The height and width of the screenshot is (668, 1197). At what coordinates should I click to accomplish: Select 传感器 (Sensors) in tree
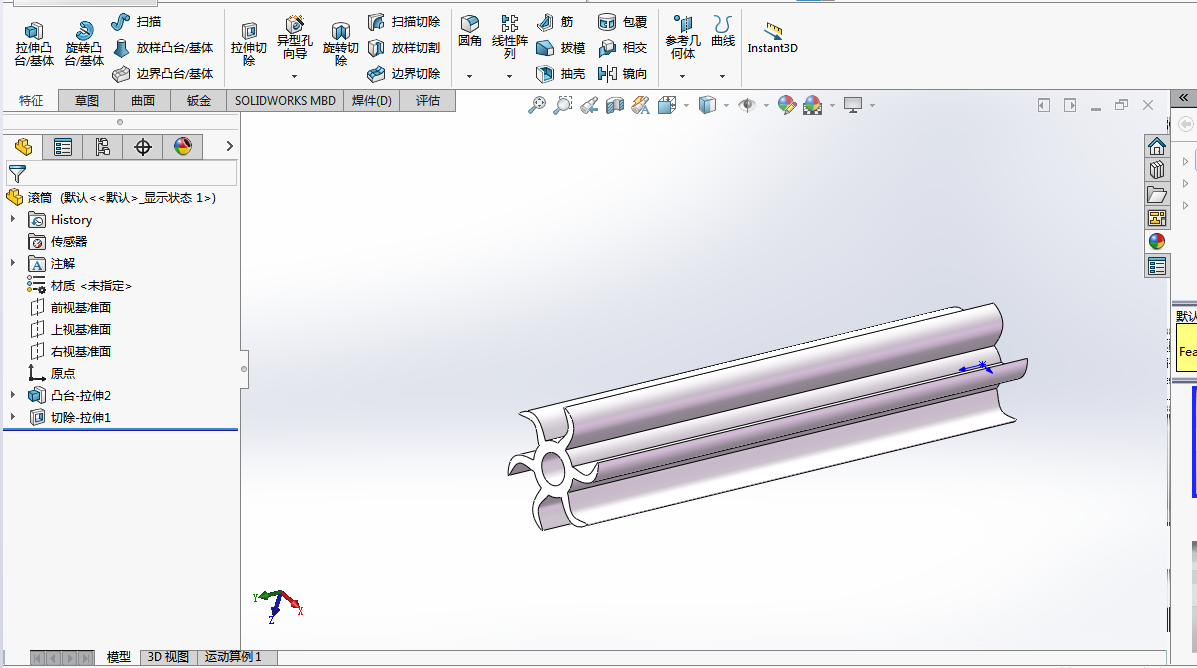[58, 242]
